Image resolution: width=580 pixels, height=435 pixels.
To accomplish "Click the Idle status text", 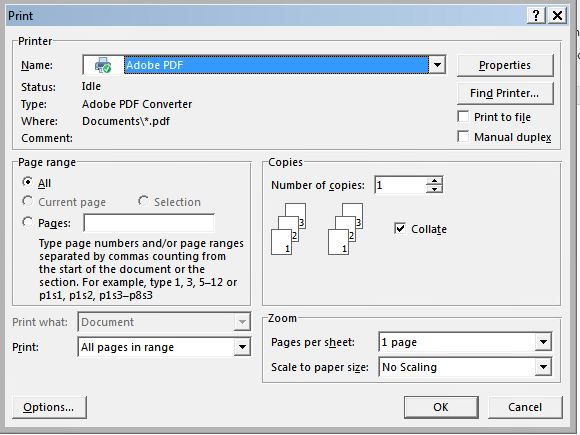I will click(x=91, y=86).
